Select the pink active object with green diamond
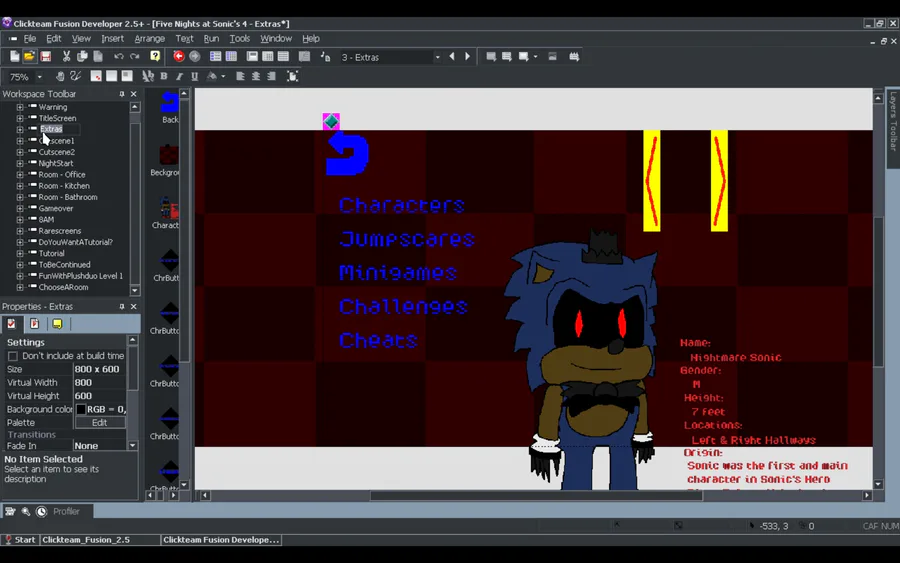This screenshot has height=563, width=900. coord(331,121)
